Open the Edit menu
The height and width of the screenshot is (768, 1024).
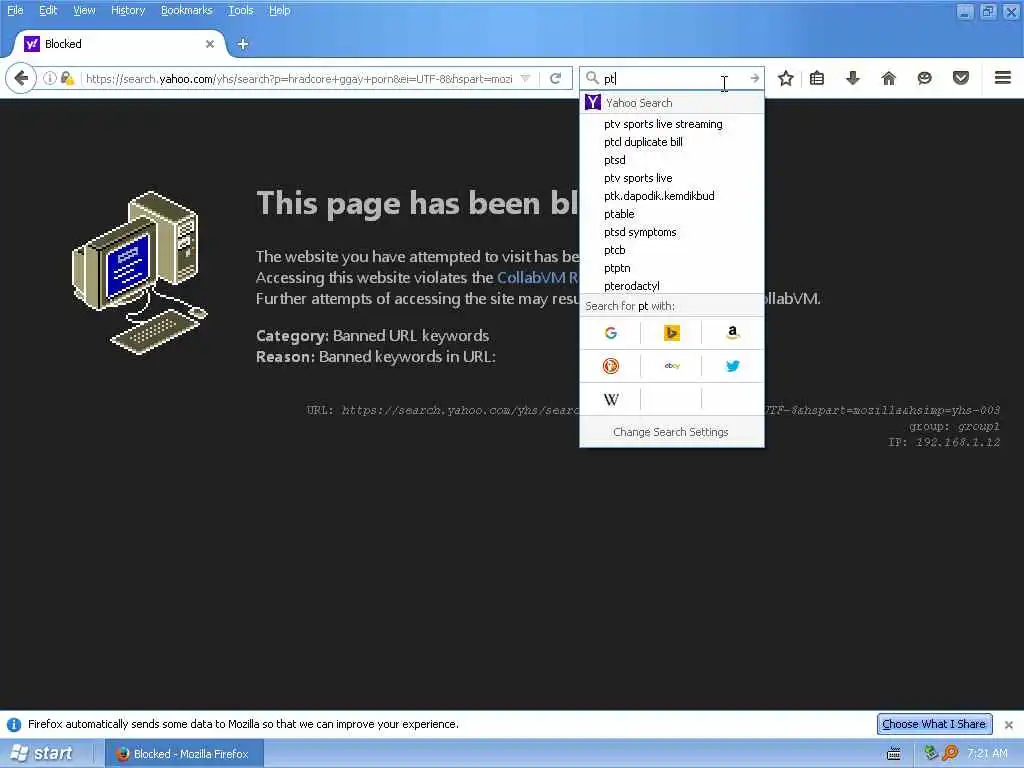pos(48,10)
